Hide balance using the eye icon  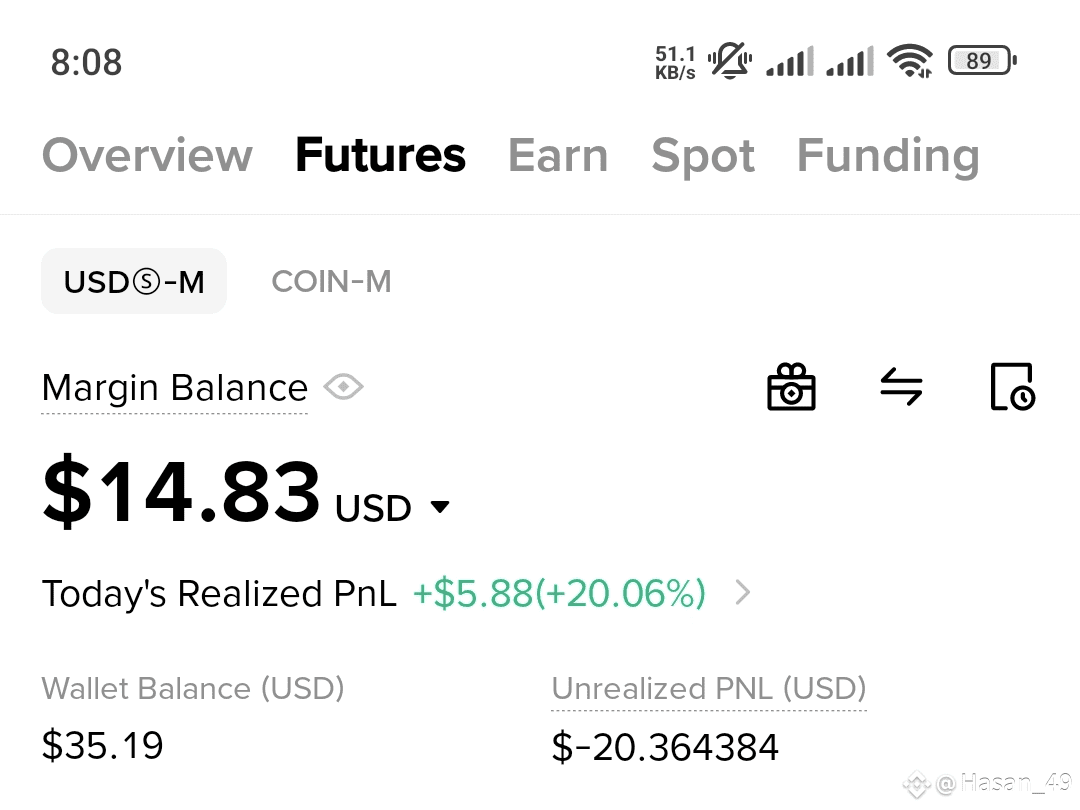tap(344, 386)
